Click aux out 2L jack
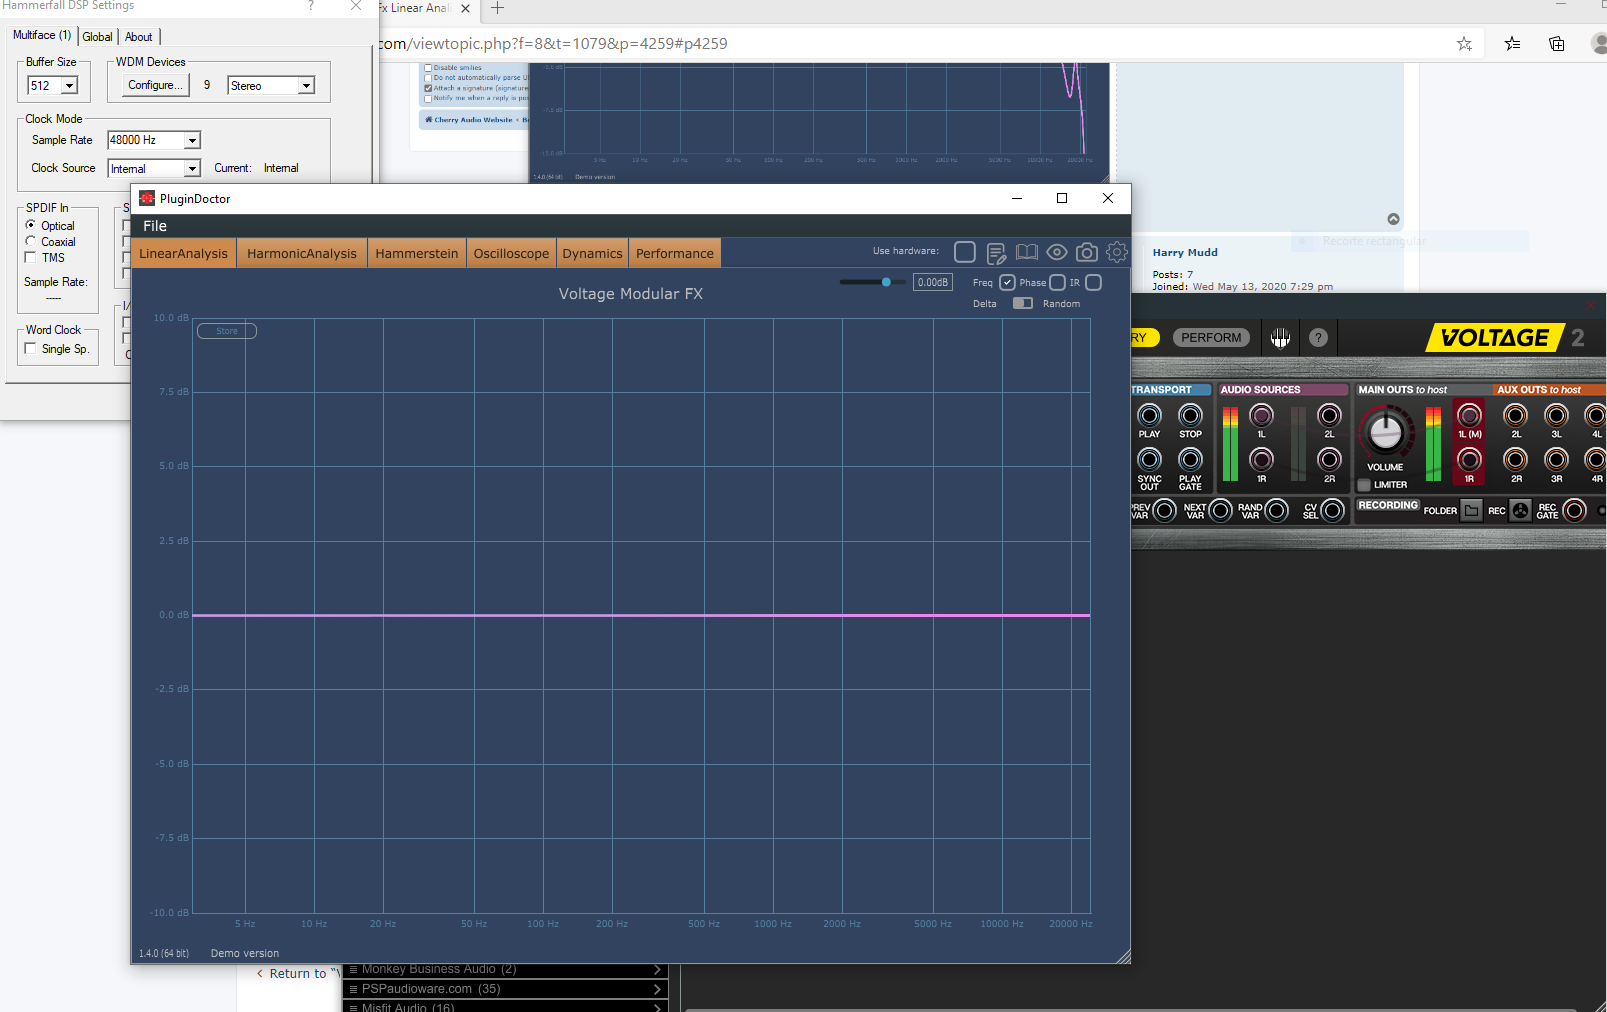Image resolution: width=1607 pixels, height=1012 pixels. point(1516,415)
